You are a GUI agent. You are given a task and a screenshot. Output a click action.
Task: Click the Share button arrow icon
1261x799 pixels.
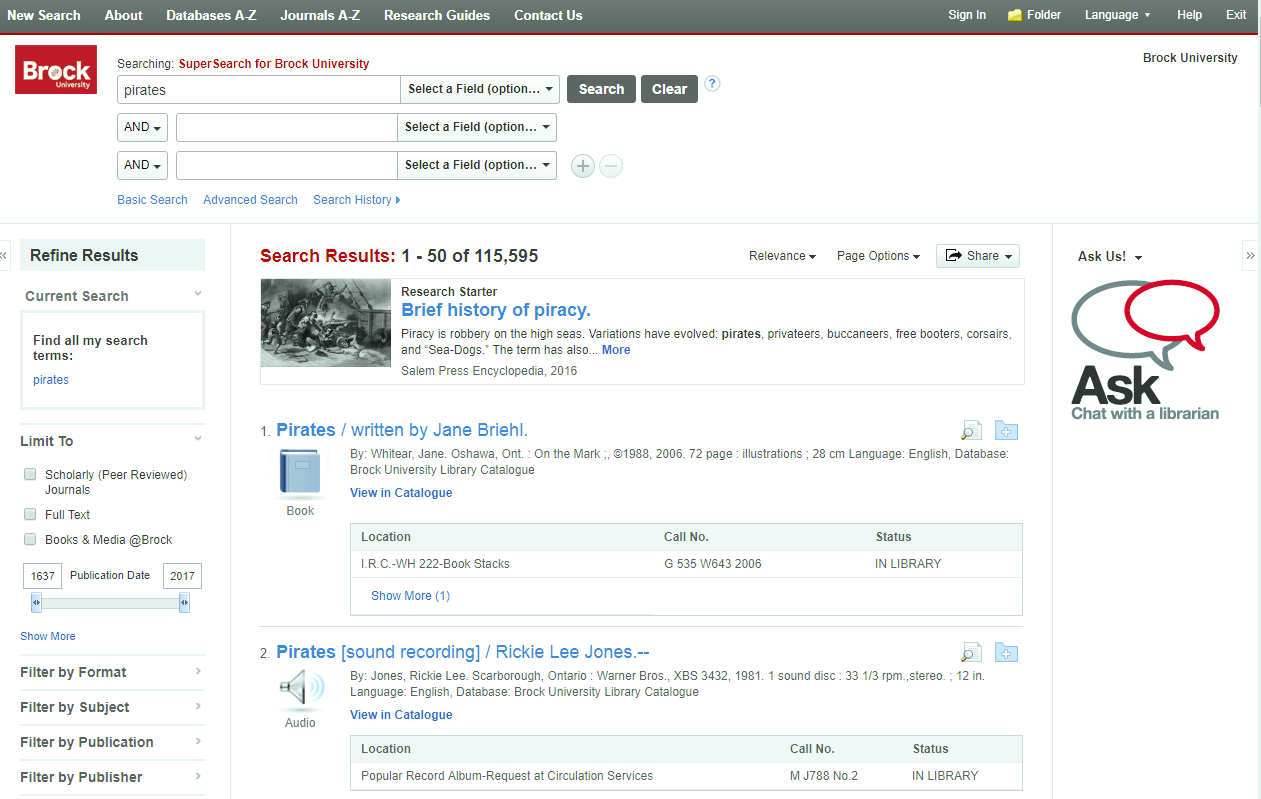953,256
